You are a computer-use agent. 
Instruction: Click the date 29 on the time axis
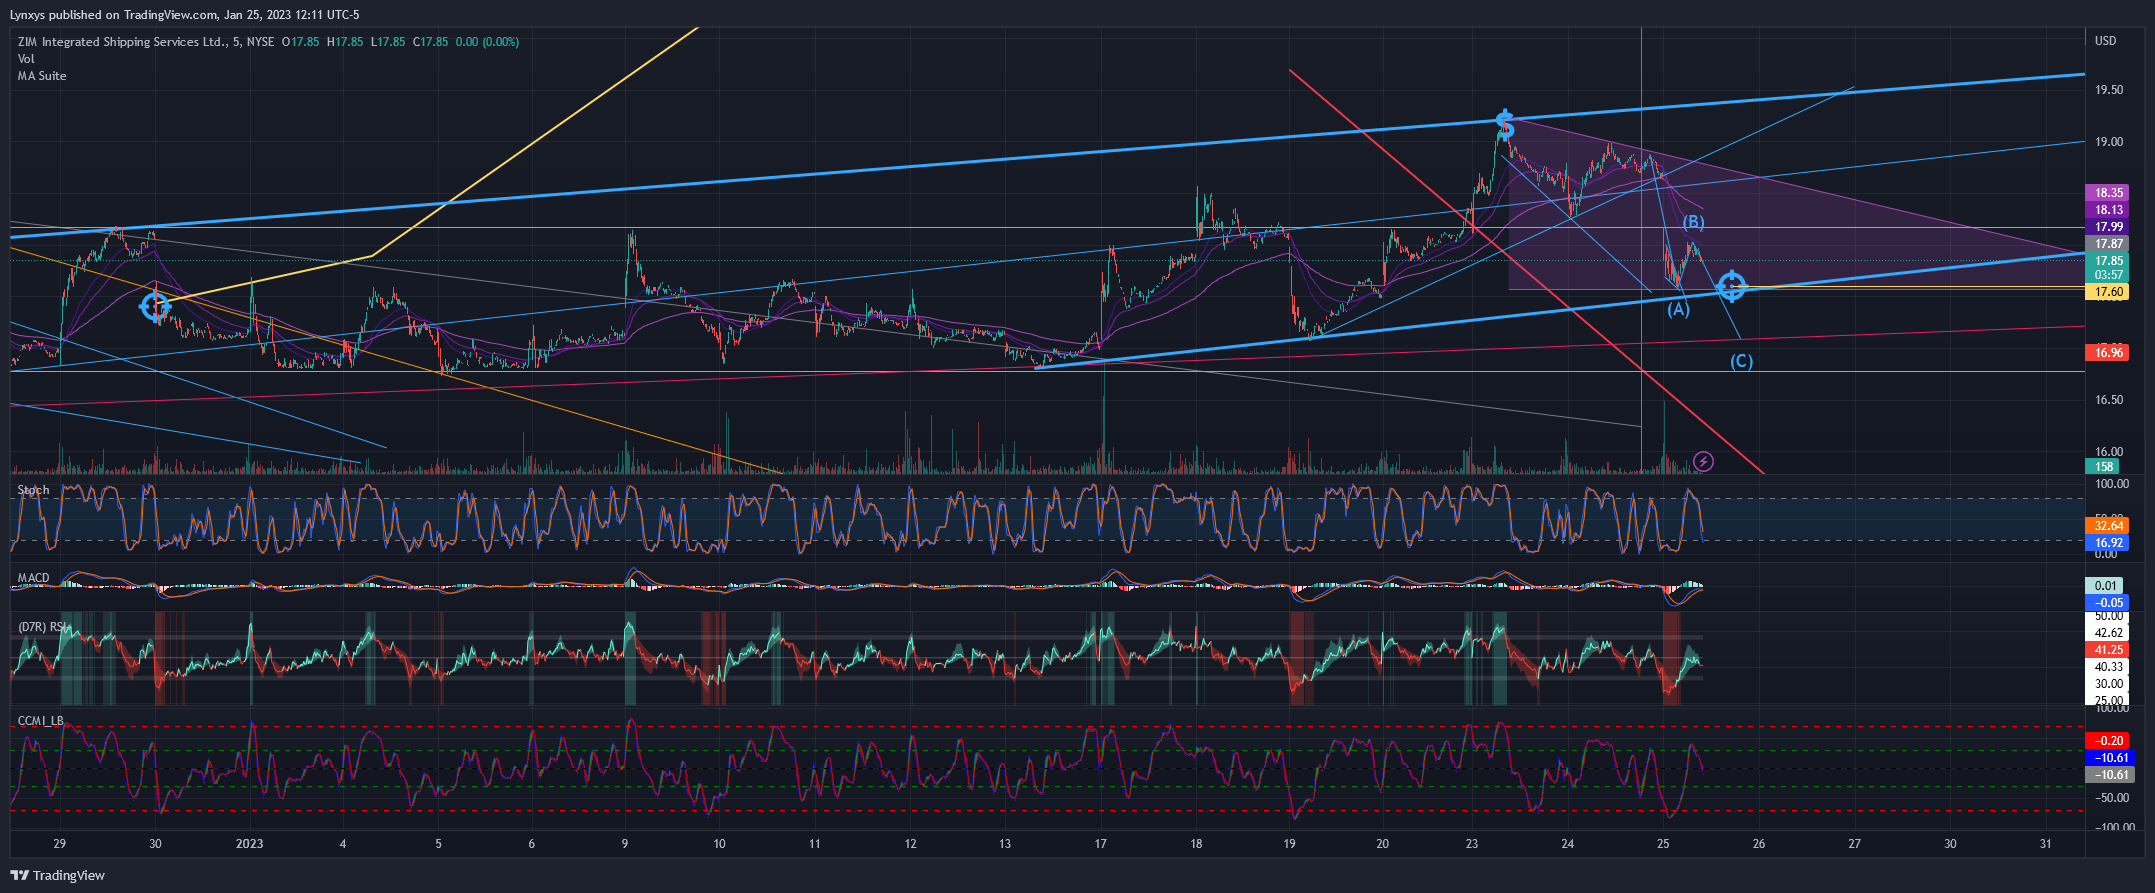coord(60,844)
